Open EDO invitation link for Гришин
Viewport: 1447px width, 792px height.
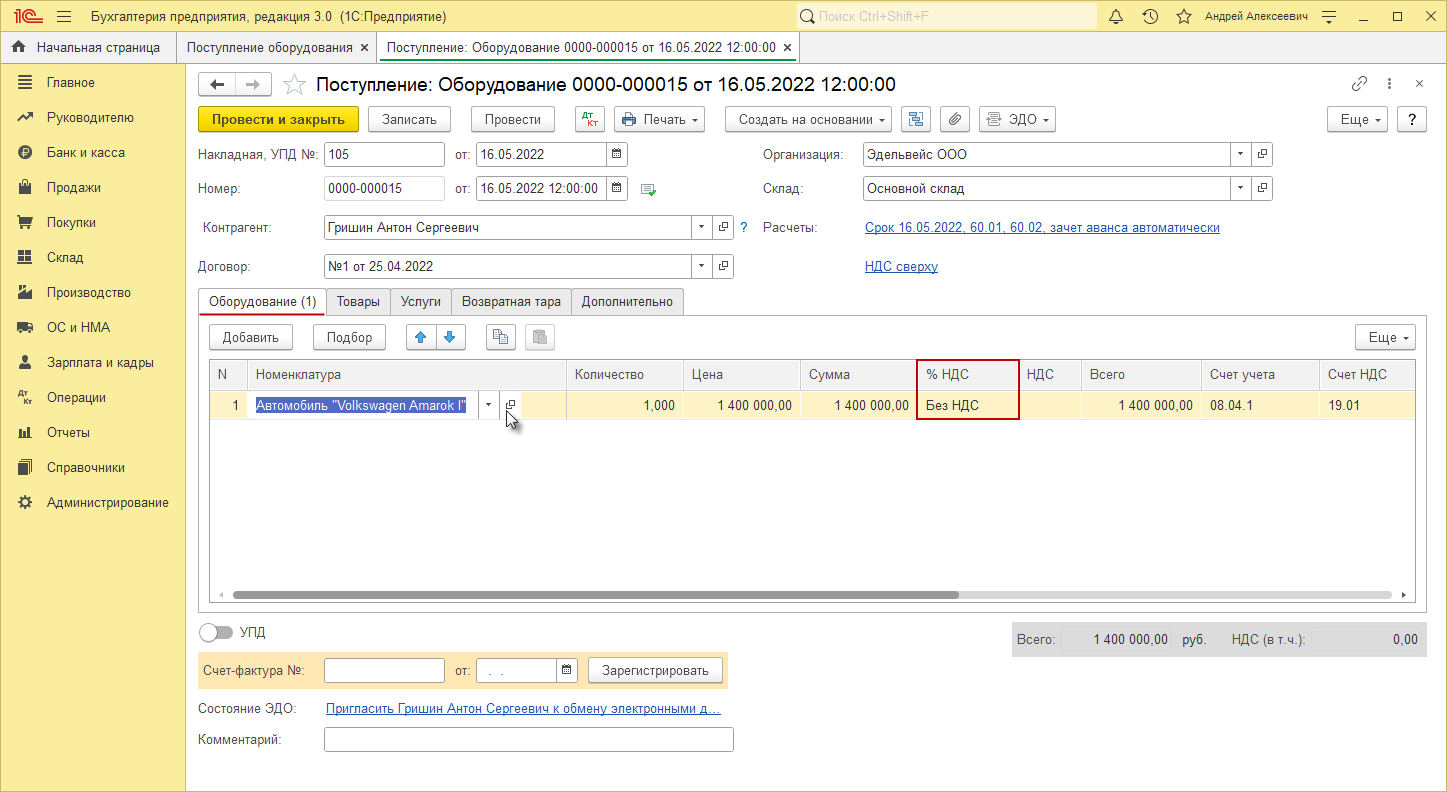(x=523, y=709)
